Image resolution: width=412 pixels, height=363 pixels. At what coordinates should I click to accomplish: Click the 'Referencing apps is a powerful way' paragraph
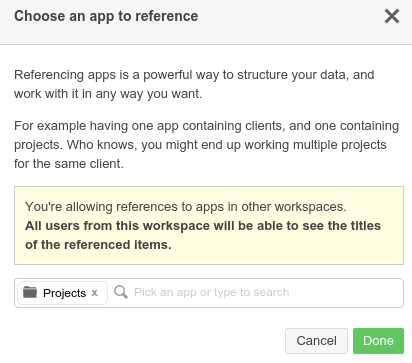tap(194, 84)
